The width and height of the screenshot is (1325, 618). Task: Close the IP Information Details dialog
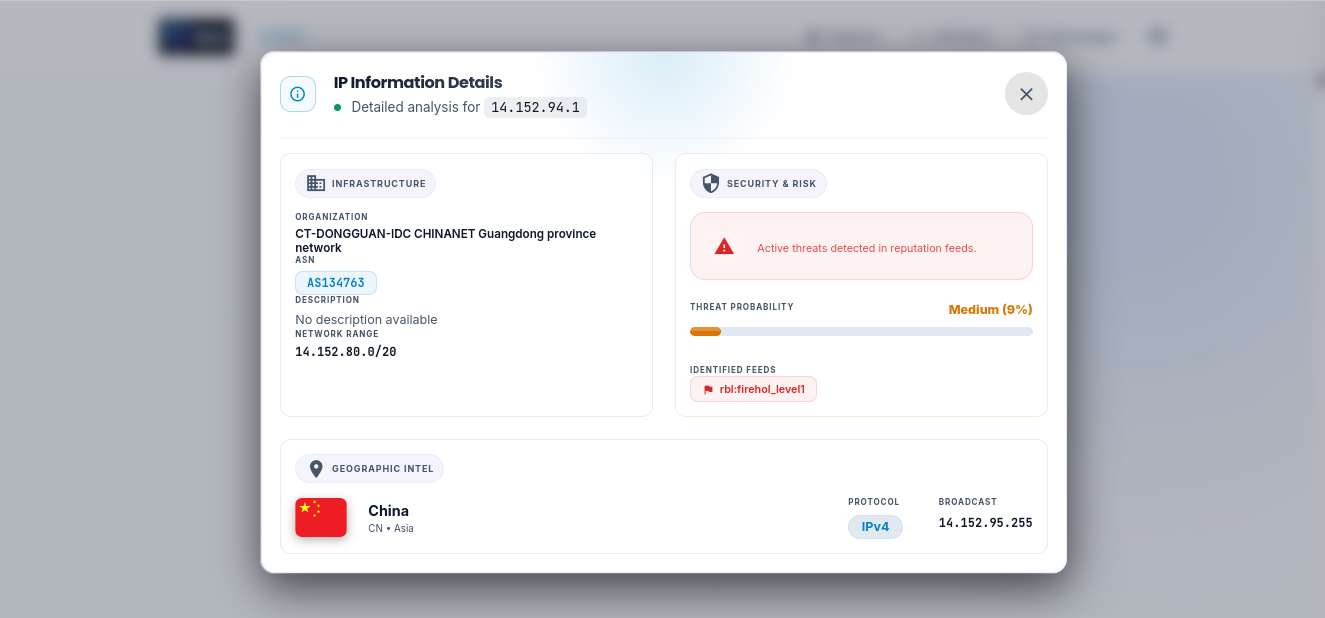pyautogui.click(x=1026, y=94)
